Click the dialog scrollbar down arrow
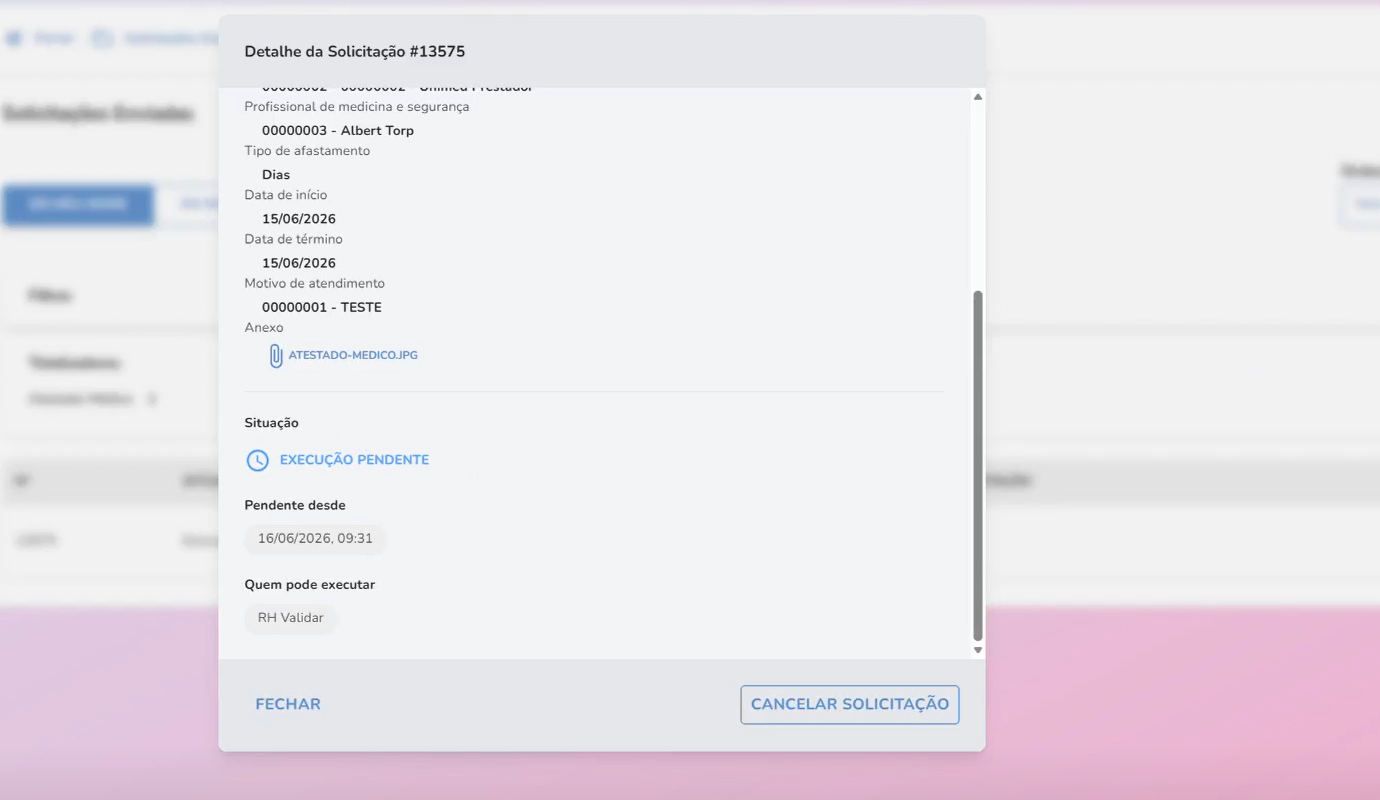This screenshot has height=800, width=1380. (978, 651)
